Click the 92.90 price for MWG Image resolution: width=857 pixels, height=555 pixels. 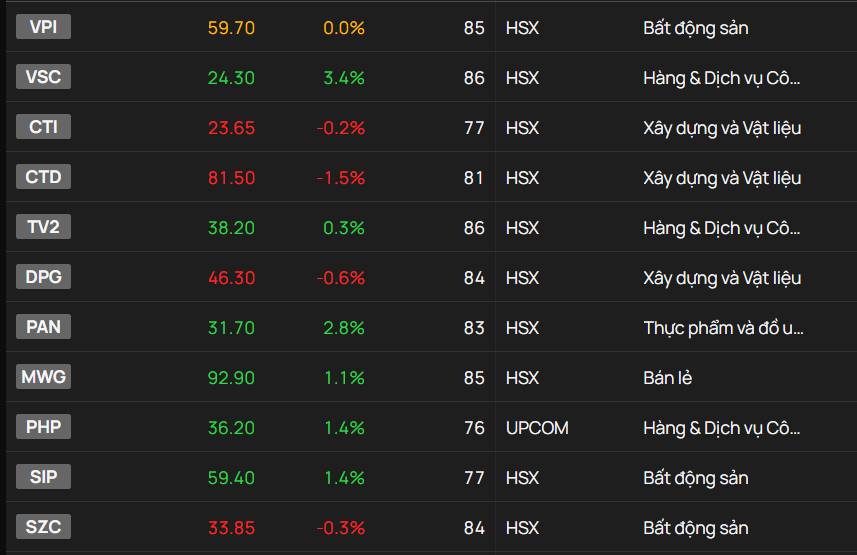(231, 378)
